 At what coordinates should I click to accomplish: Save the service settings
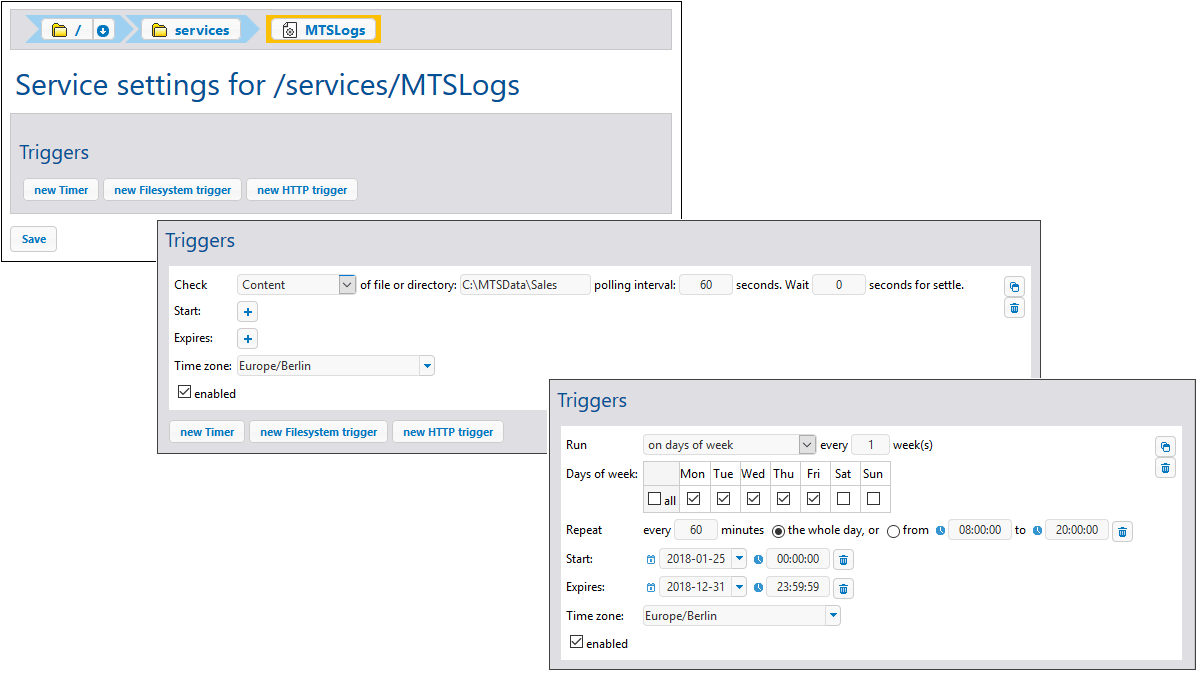pyautogui.click(x=34, y=239)
